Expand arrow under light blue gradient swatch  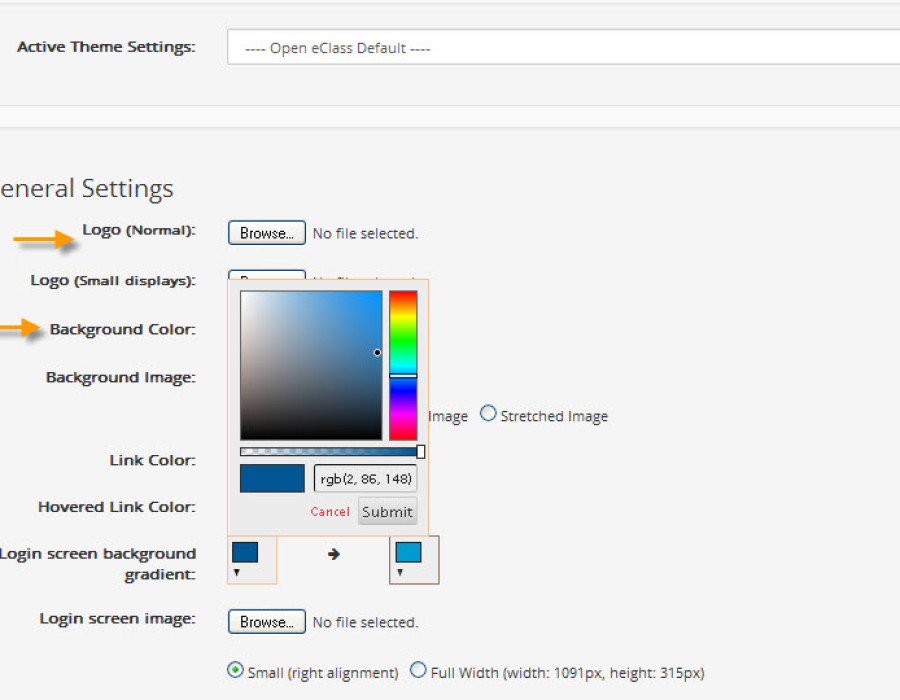pos(400,573)
